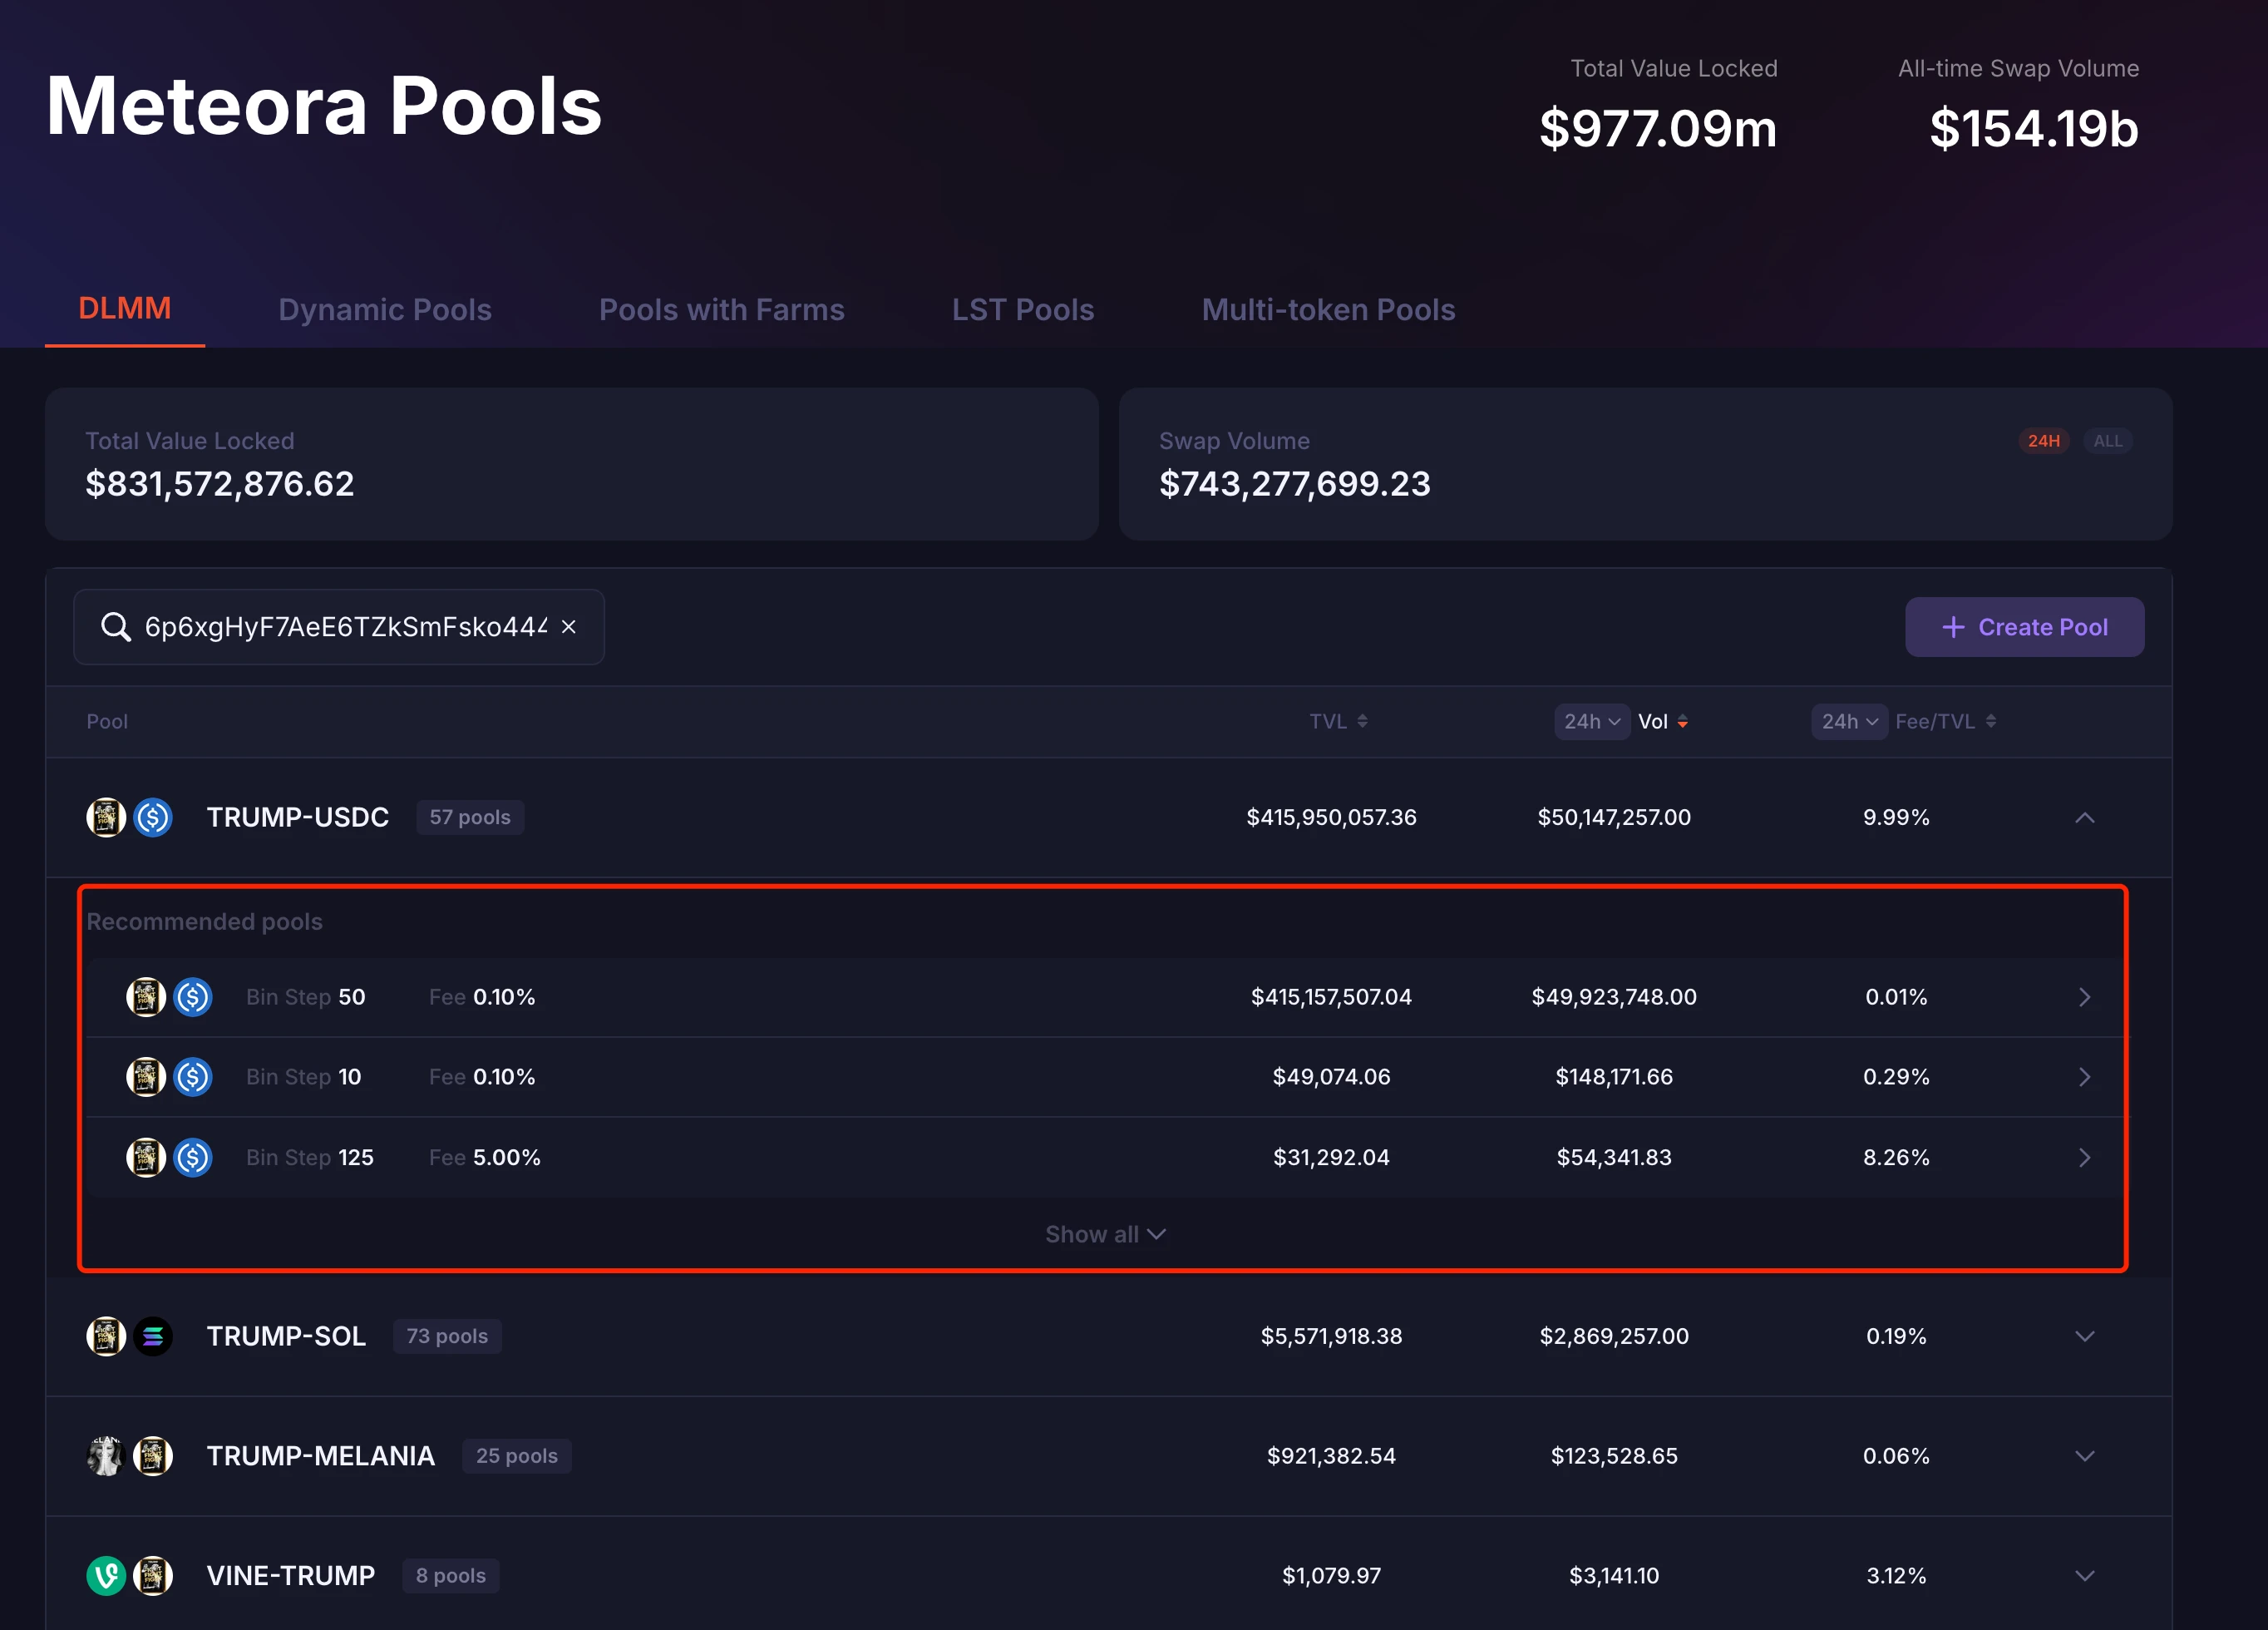Click VINE token icon in VINE-TRUMP row
This screenshot has height=1630, width=2268.
[x=106, y=1576]
